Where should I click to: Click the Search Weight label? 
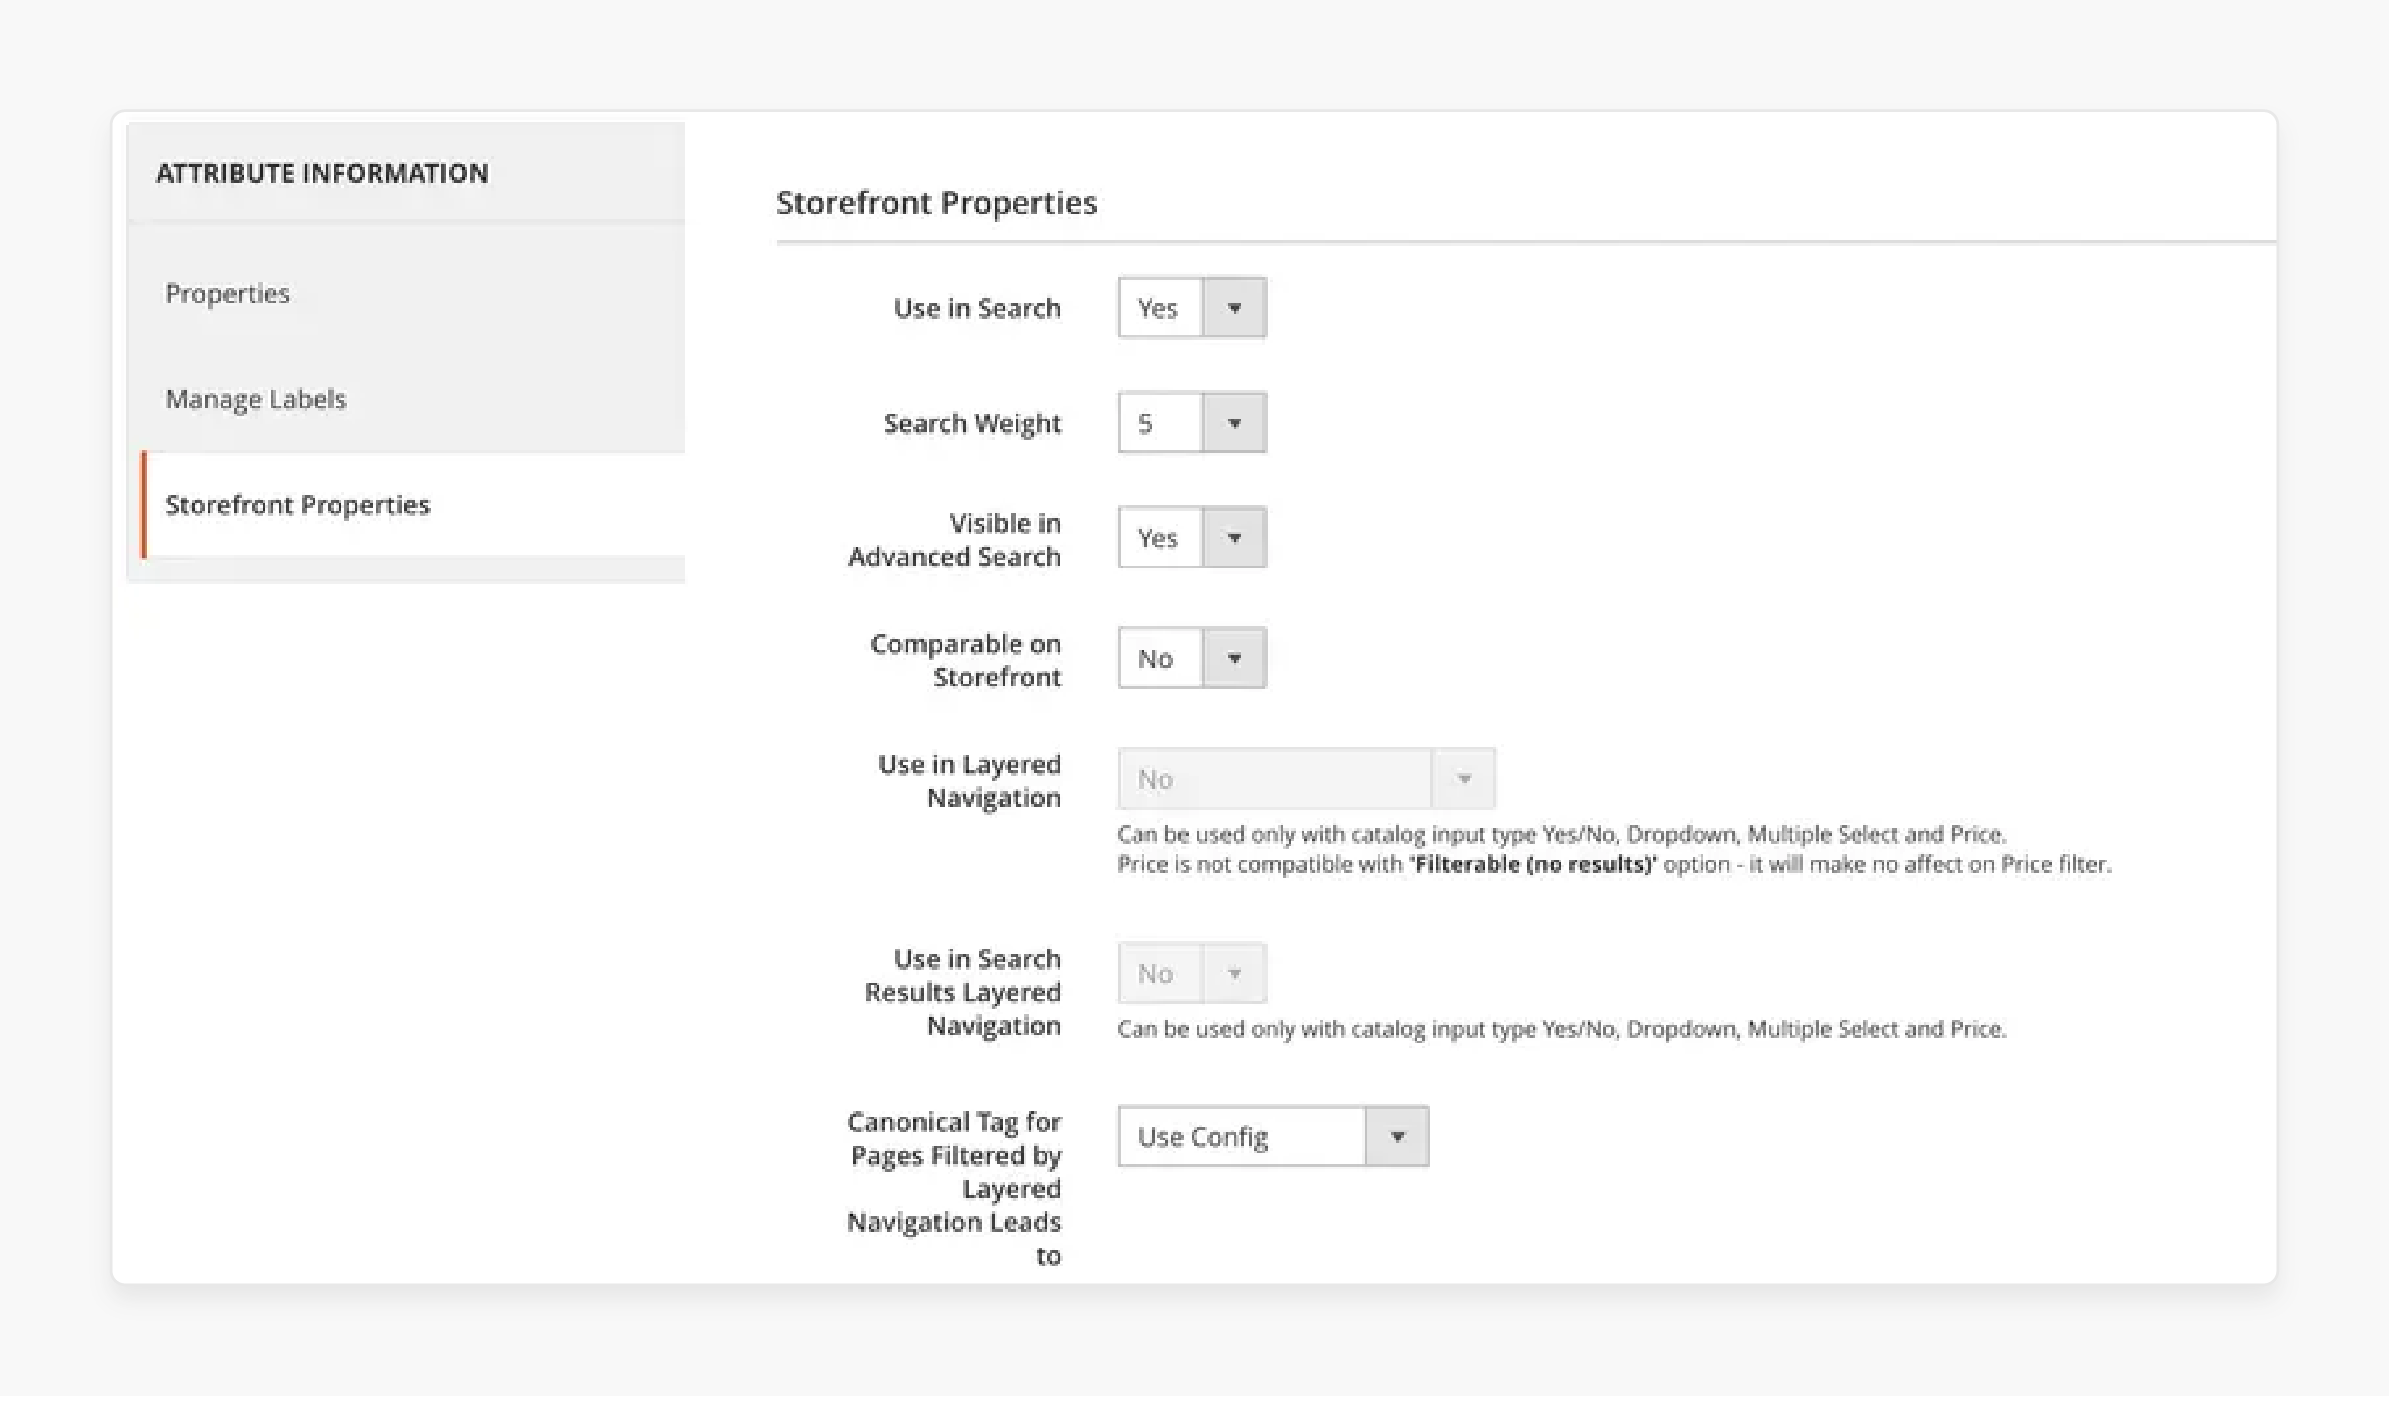pos(972,423)
